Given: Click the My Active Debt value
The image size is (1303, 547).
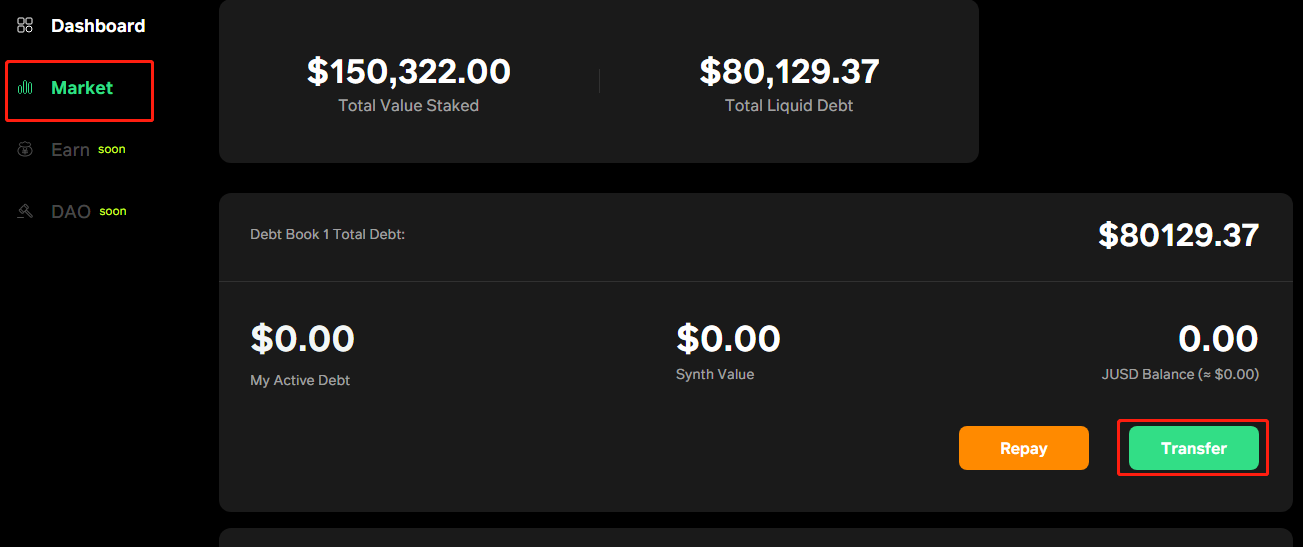Looking at the screenshot, I should 302,339.
